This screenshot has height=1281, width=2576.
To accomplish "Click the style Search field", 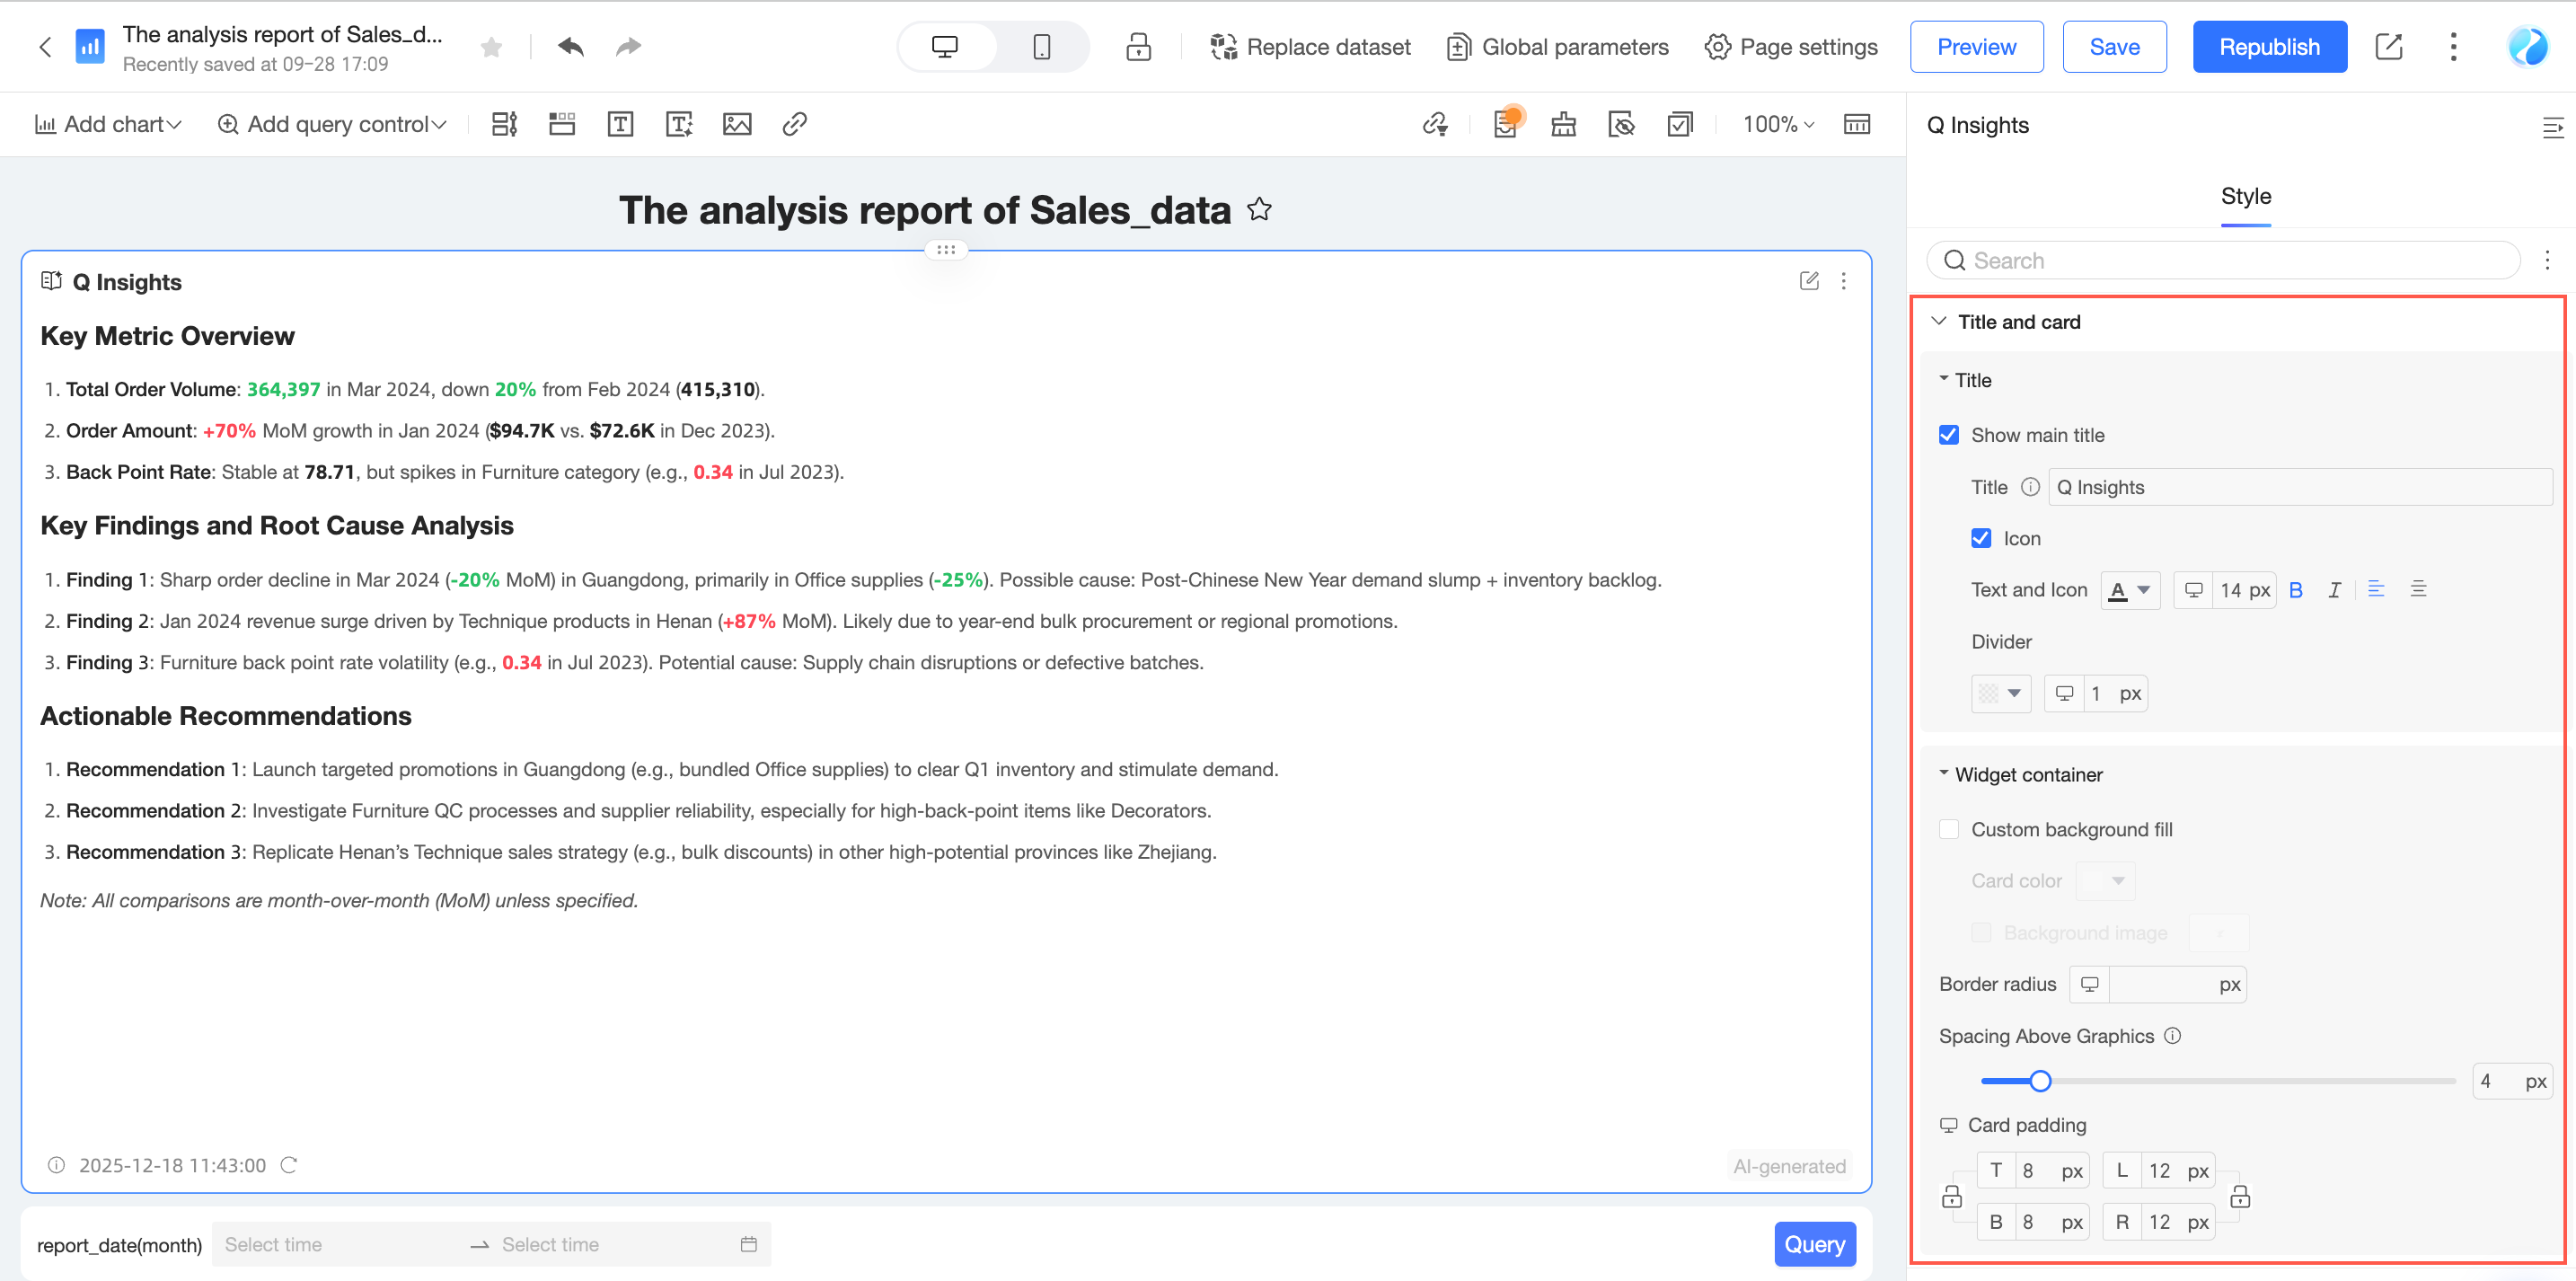I will [2222, 261].
